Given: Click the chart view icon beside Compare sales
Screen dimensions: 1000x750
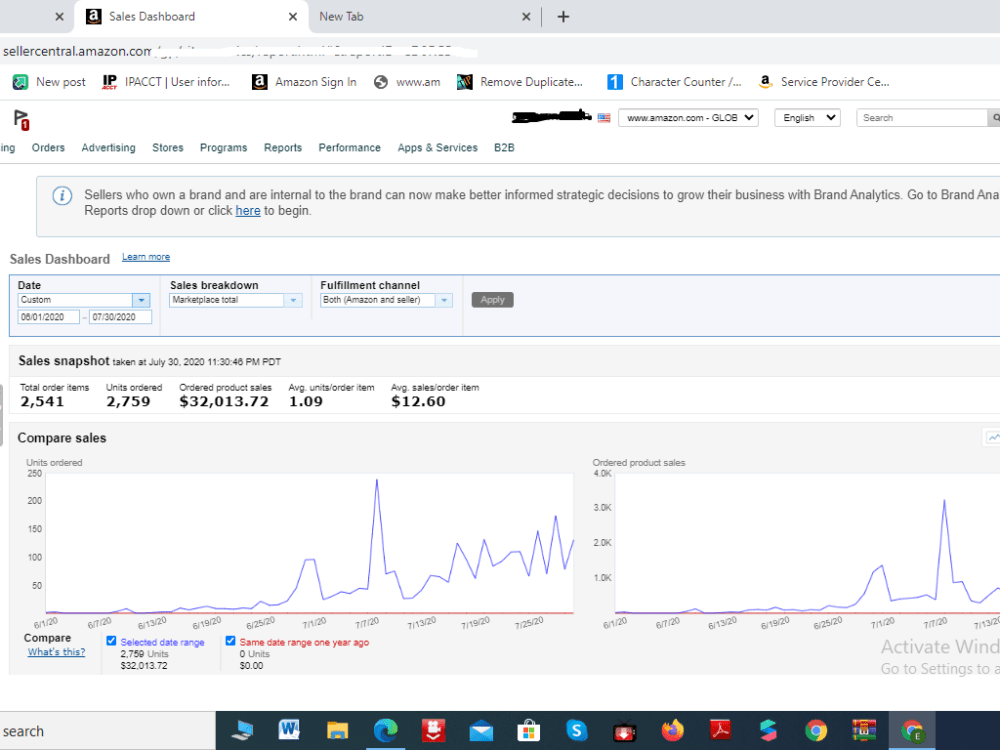Looking at the screenshot, I should tap(992, 438).
